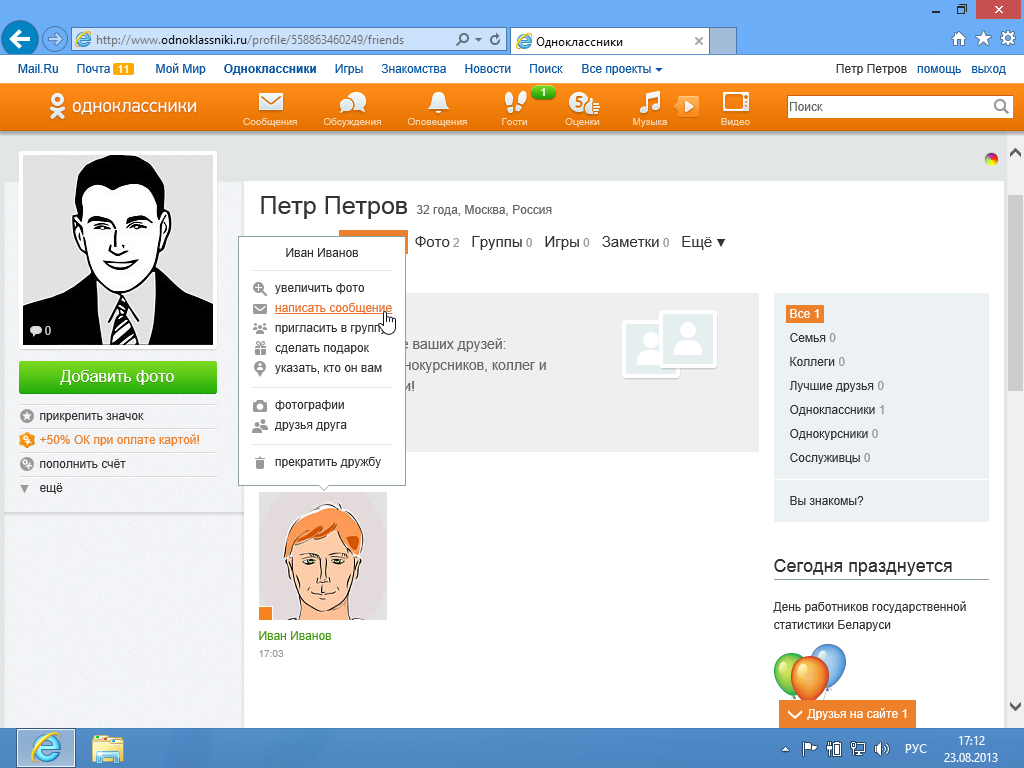Viewport: 1024px width, 768px height.
Task: Expand ещё under the profile photo
Action: pyautogui.click(x=51, y=488)
